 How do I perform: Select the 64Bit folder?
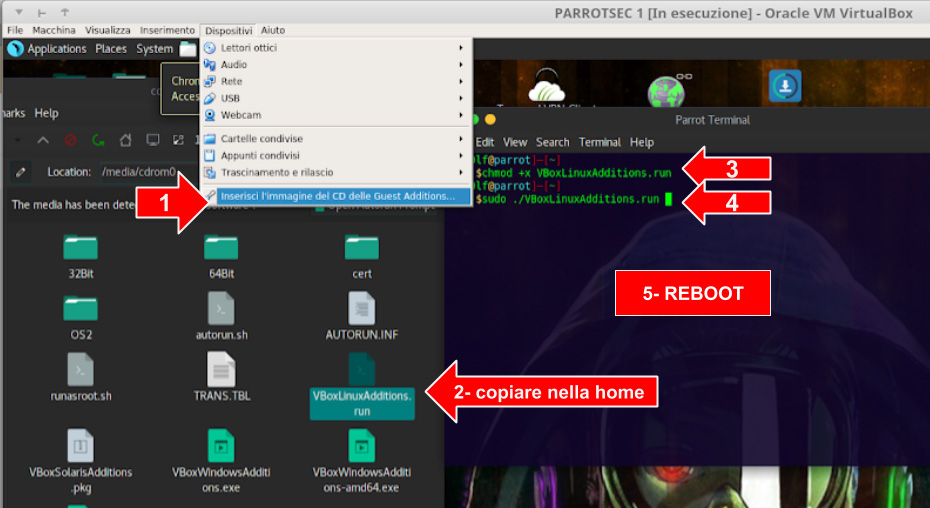221,257
